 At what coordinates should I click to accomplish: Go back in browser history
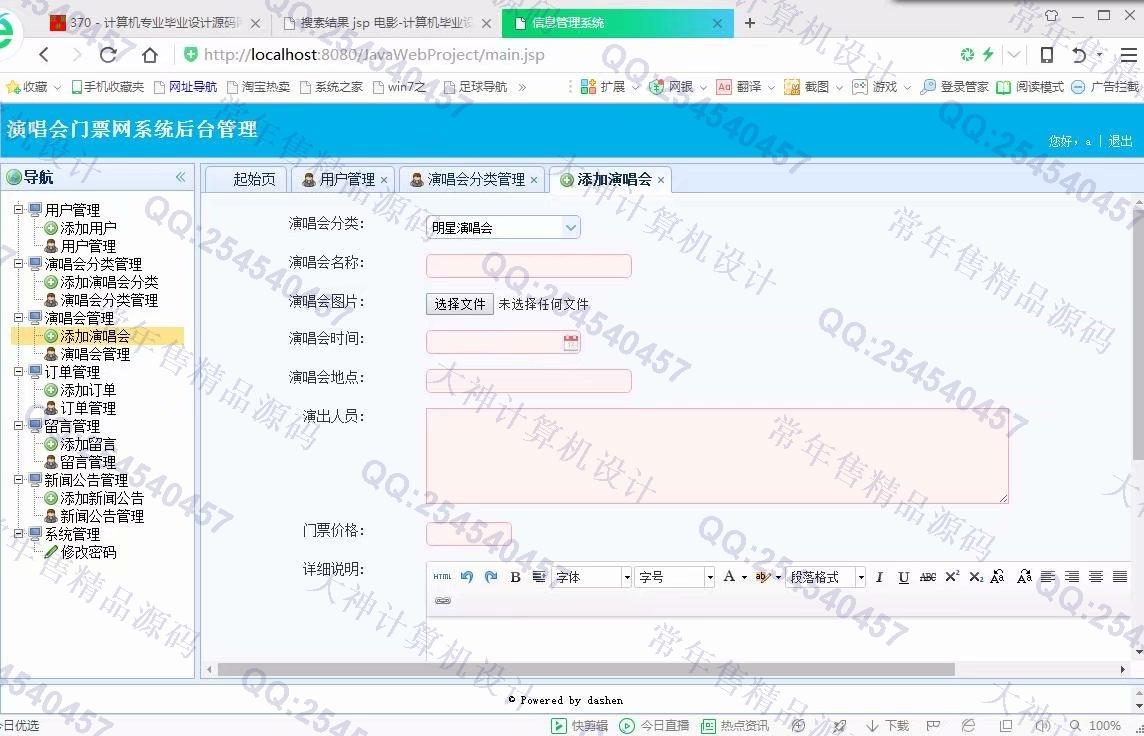(45, 55)
